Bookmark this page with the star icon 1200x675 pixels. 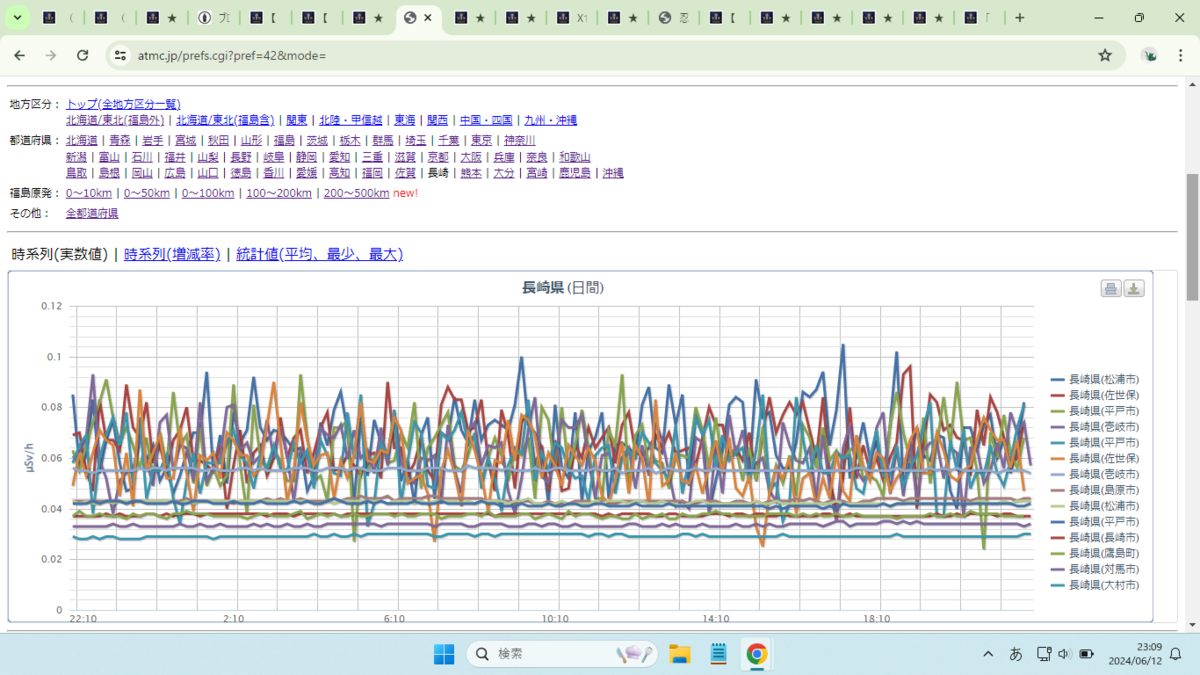[x=1105, y=55]
